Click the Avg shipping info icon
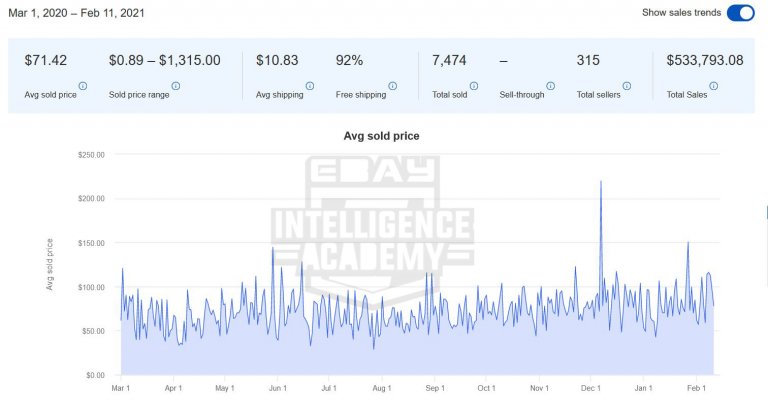The height and width of the screenshot is (407, 768). click(310, 86)
